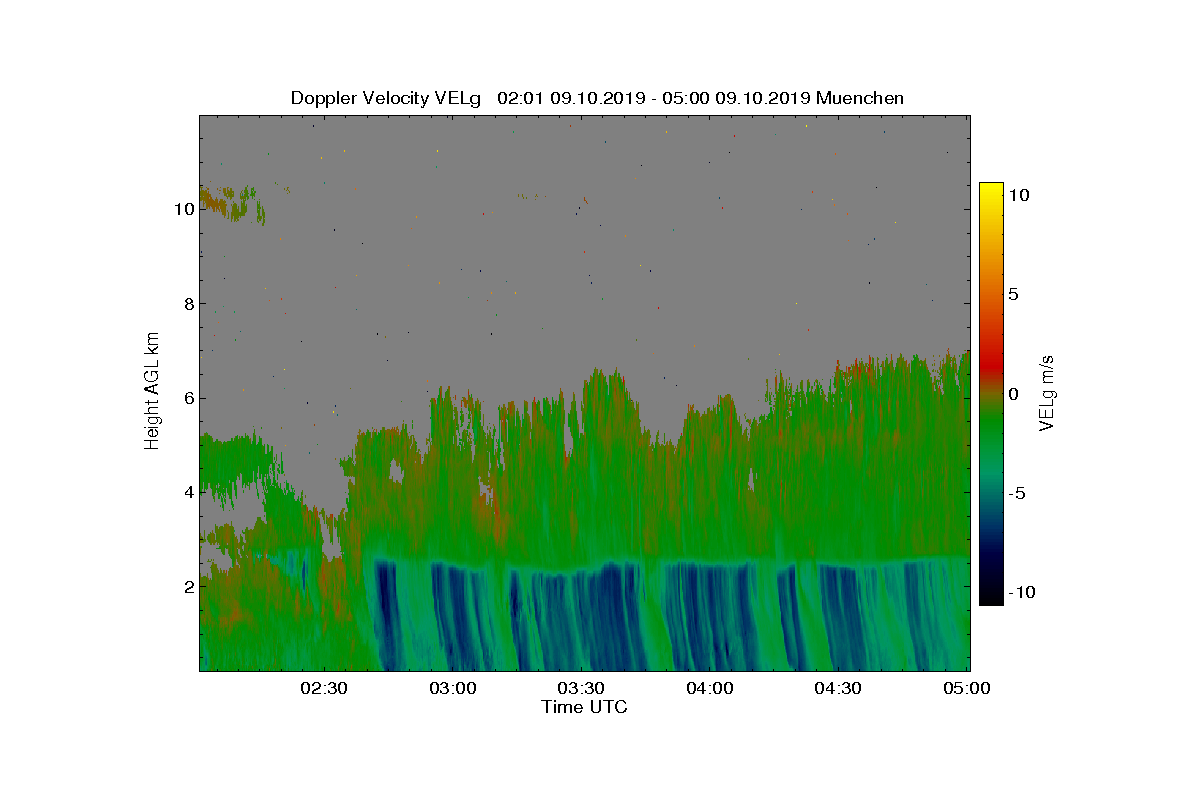Click the 'VELg m/s' colorbar label

[x=1047, y=392]
